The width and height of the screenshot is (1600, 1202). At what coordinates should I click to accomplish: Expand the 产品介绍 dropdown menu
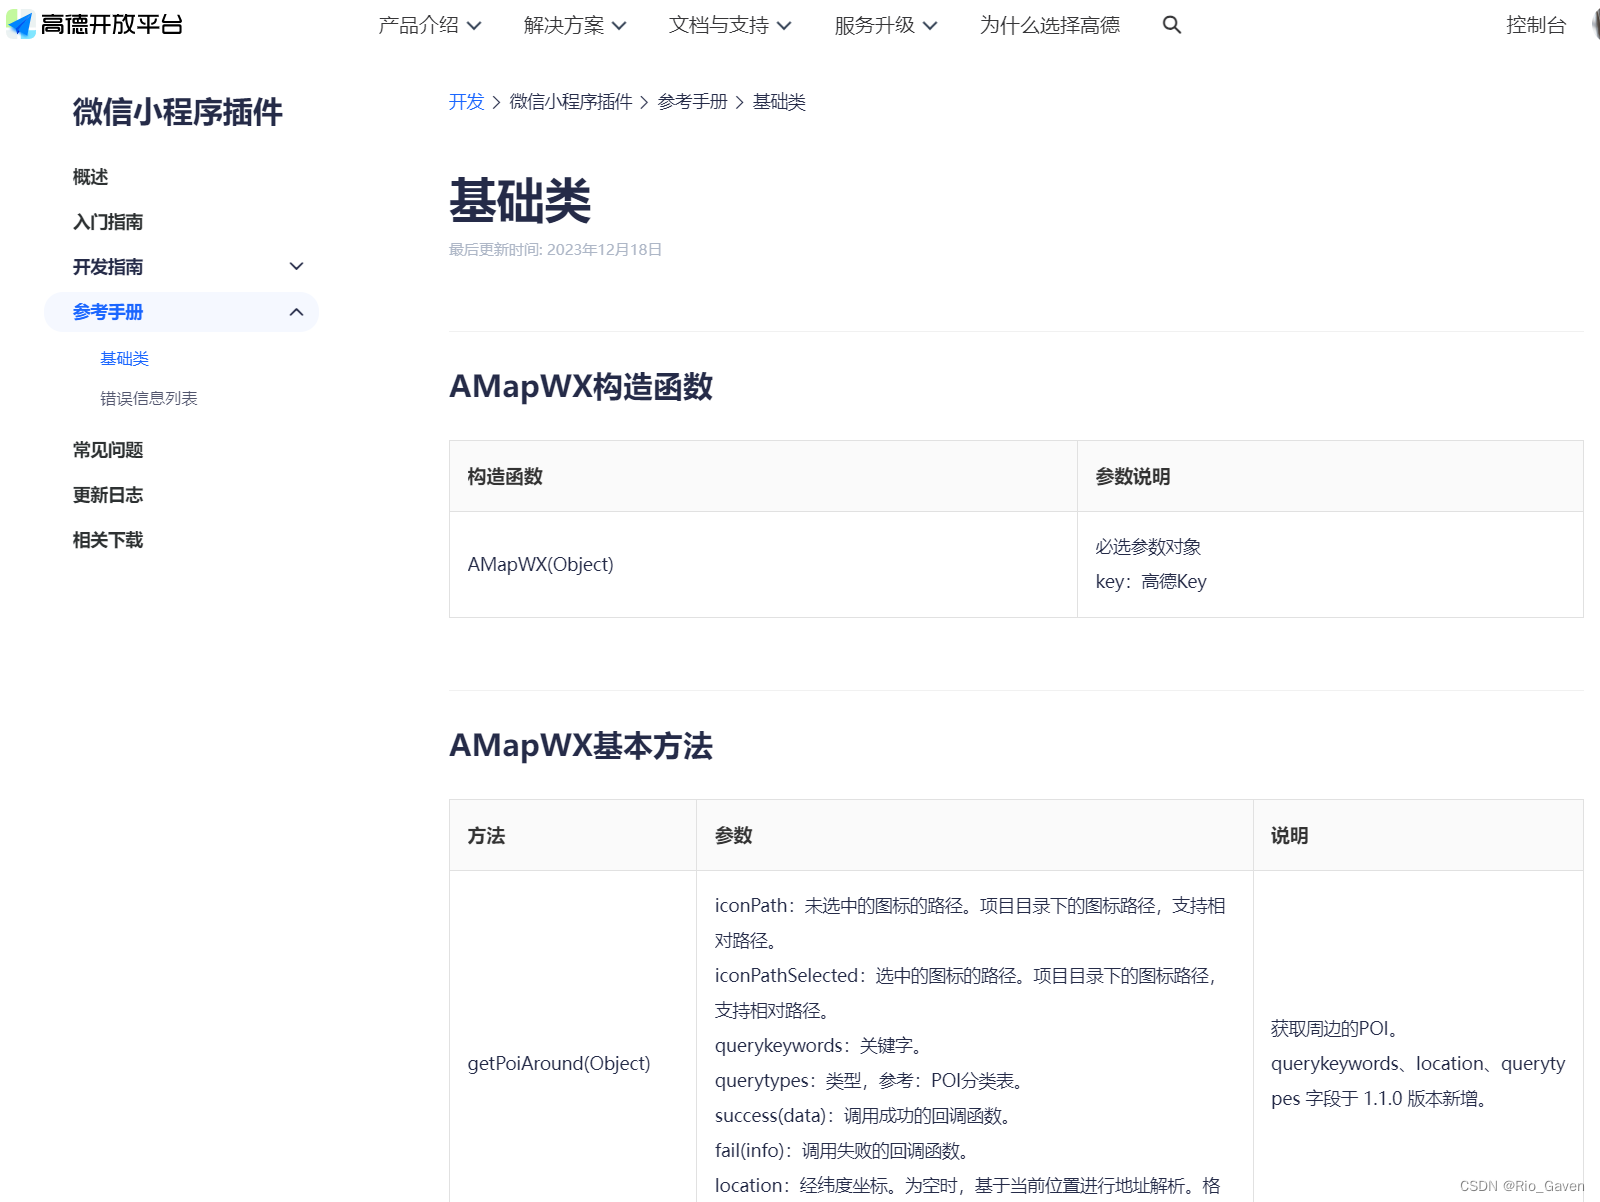pyautogui.click(x=430, y=25)
